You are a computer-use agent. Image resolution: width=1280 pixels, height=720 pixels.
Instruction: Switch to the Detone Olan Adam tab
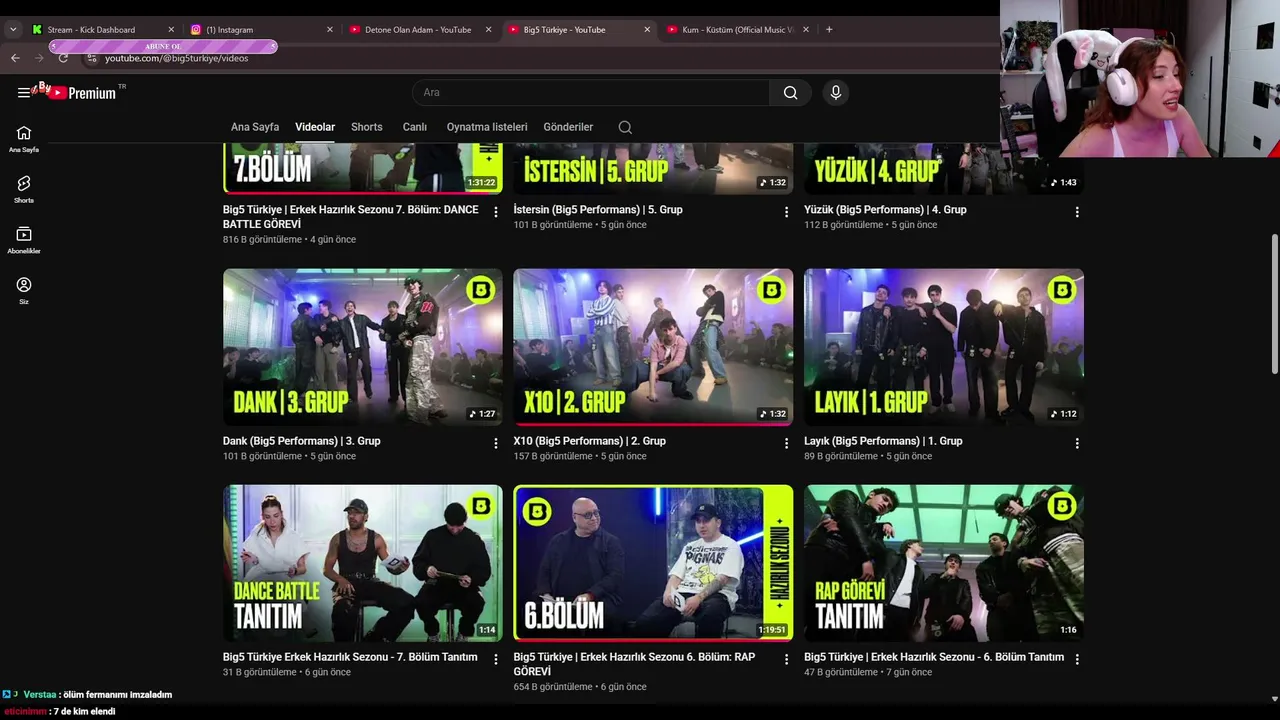click(418, 30)
